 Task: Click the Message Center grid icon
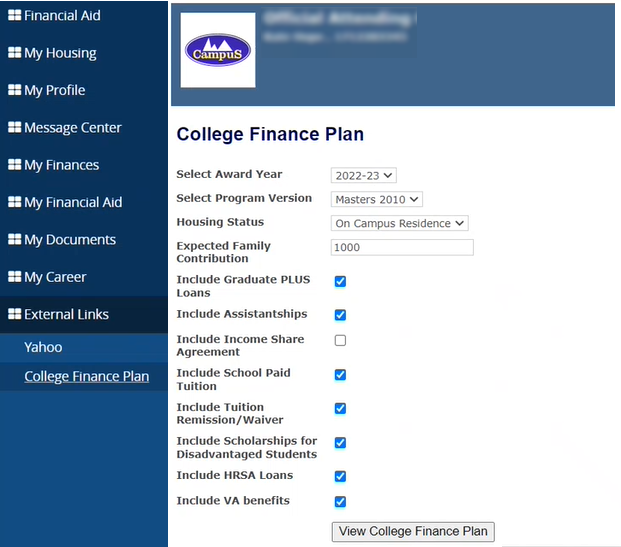[x=15, y=127]
